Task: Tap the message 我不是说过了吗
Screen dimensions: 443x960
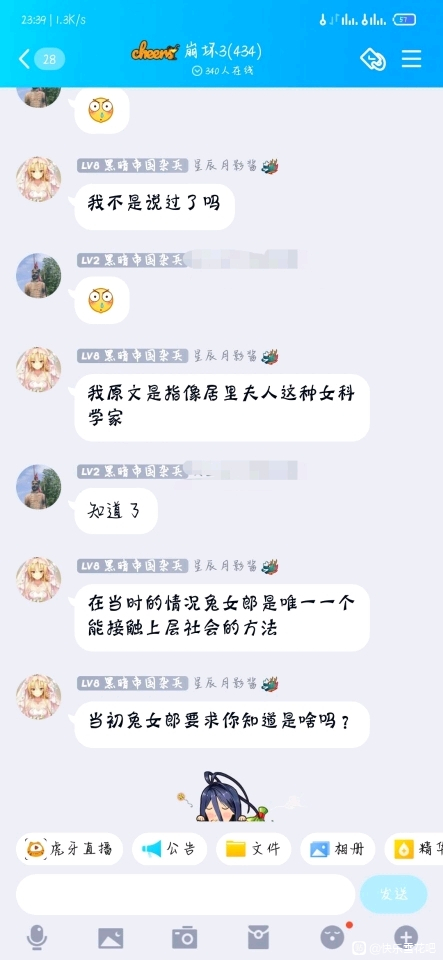Action: click(154, 204)
